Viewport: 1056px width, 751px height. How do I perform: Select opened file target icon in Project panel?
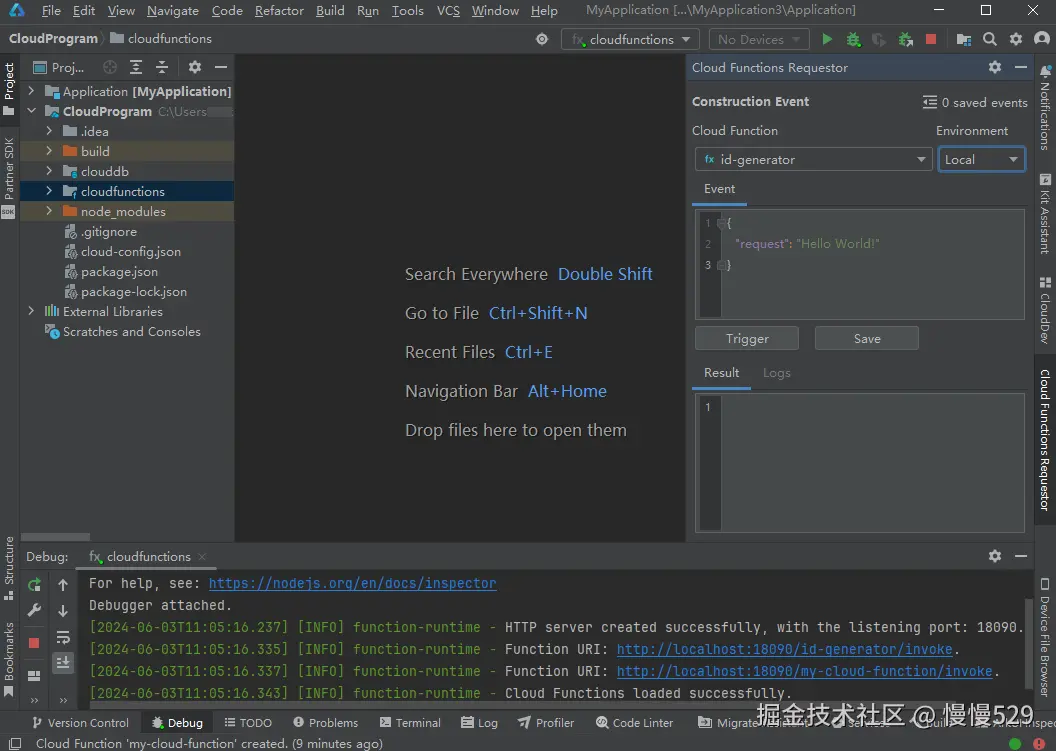point(110,67)
